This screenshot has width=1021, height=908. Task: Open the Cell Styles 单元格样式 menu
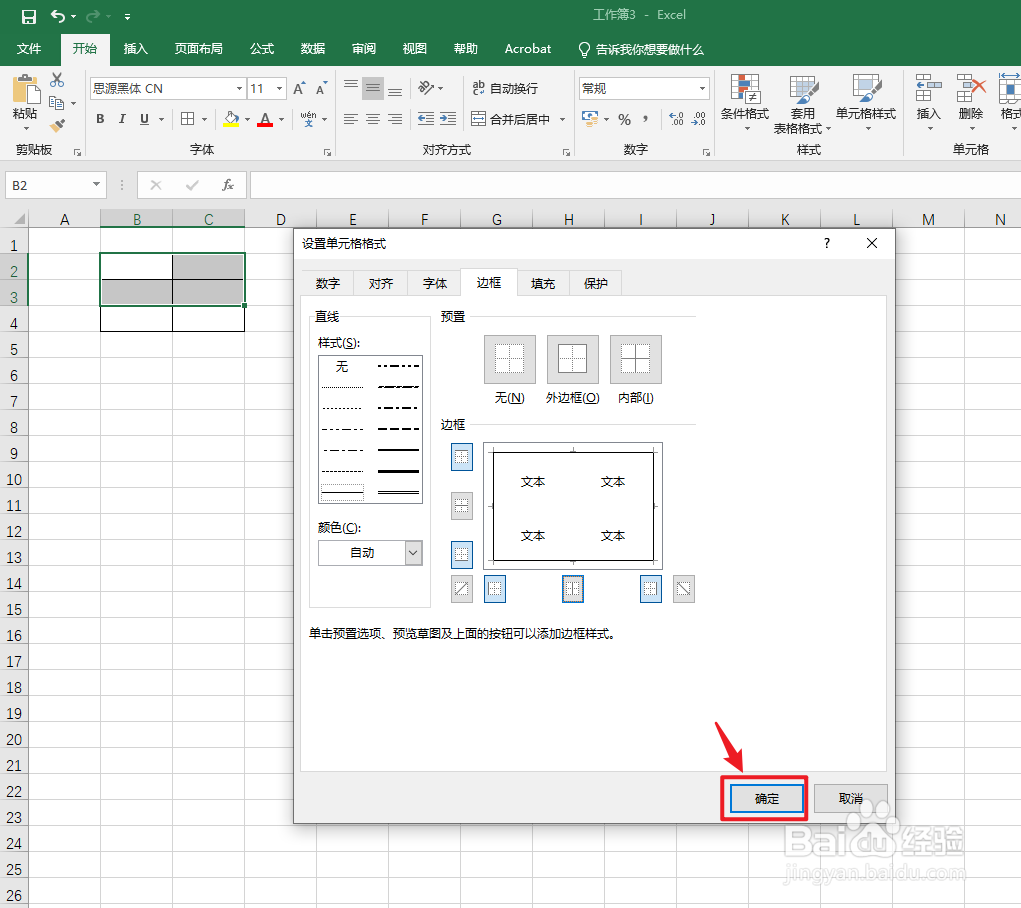[x=866, y=102]
